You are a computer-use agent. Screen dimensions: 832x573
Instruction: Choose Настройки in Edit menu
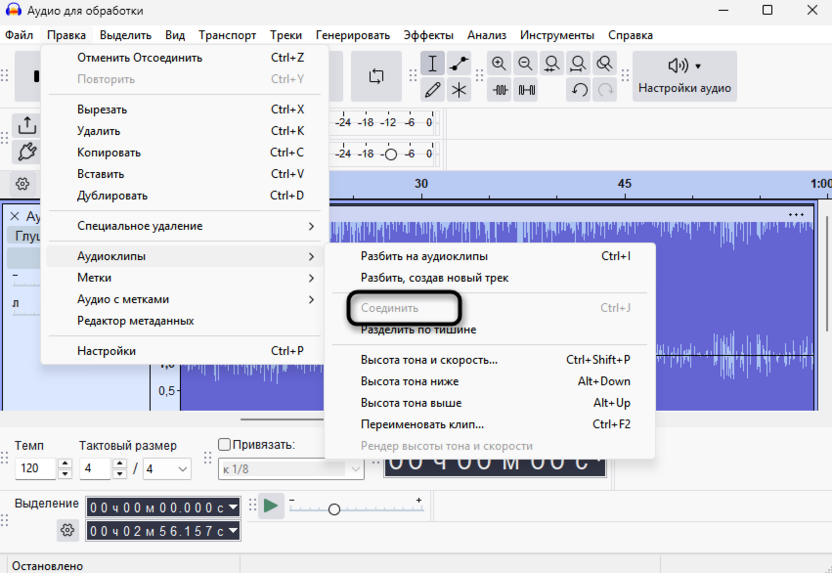coord(185,351)
